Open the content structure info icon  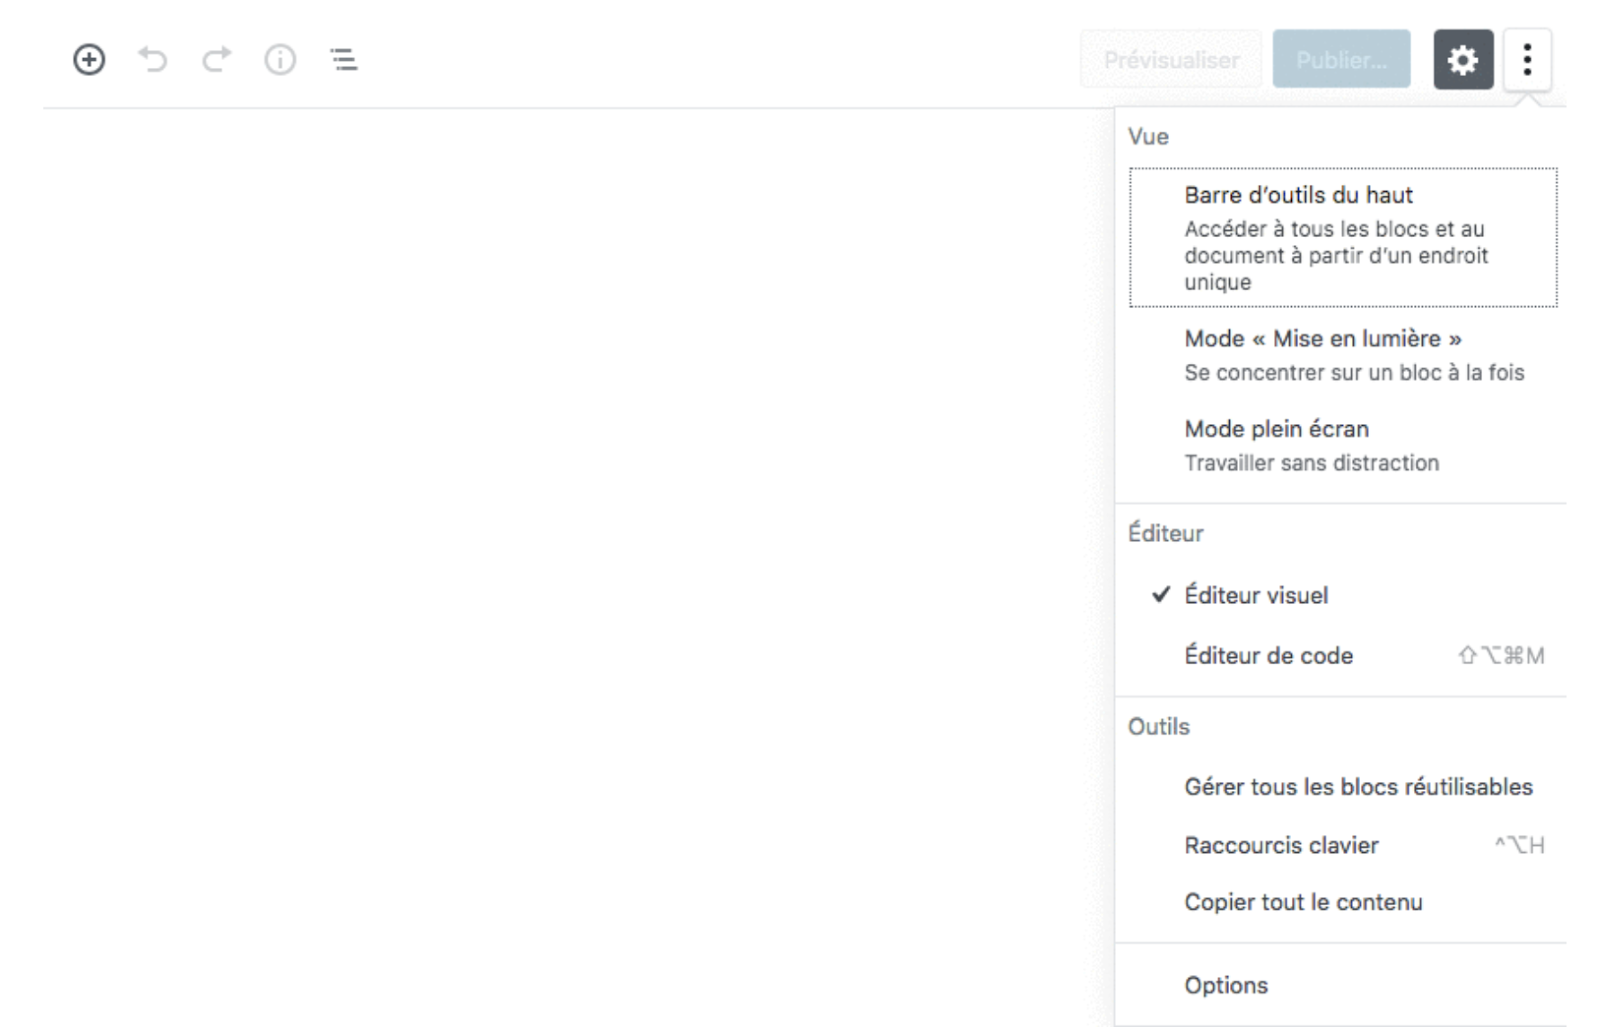[x=280, y=60]
